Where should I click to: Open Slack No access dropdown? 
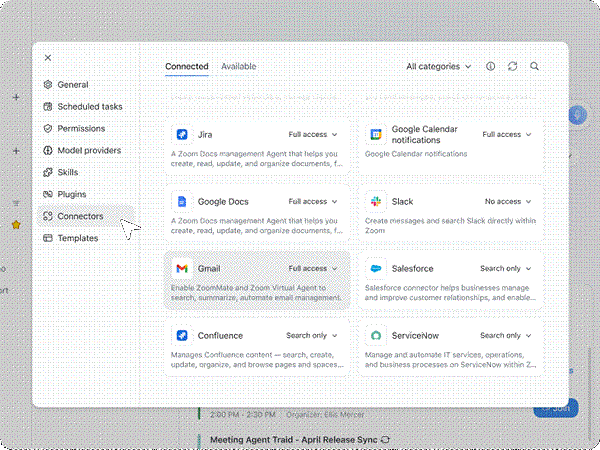tap(508, 201)
